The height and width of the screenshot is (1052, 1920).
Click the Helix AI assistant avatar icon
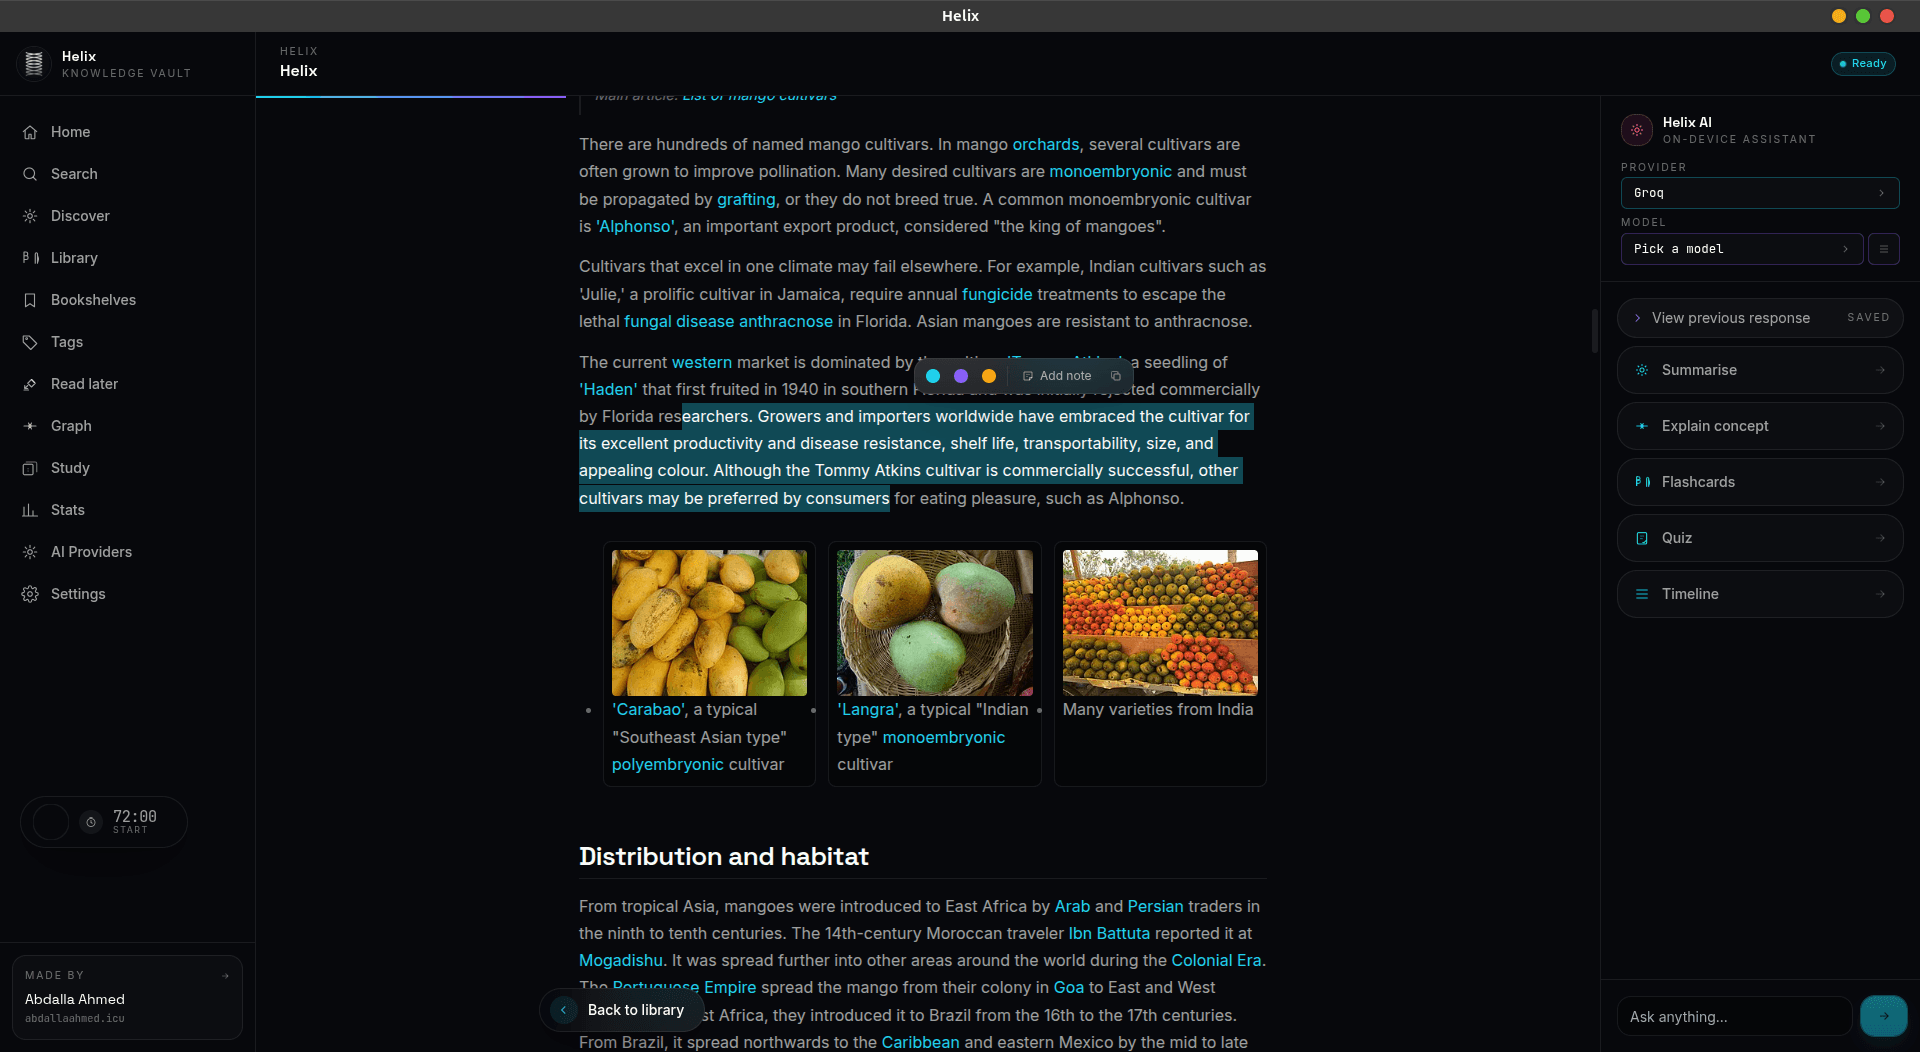[1637, 130]
